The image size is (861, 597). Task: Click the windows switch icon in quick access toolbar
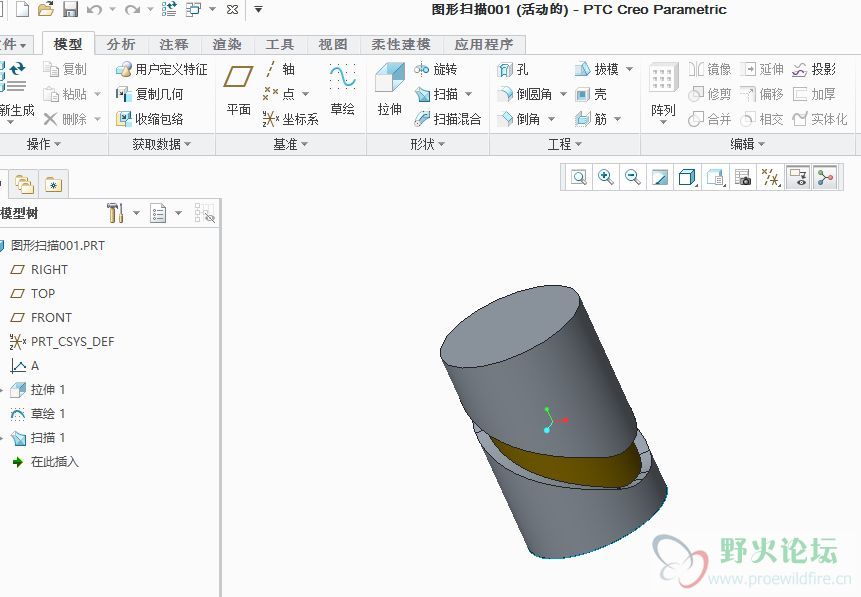193,9
